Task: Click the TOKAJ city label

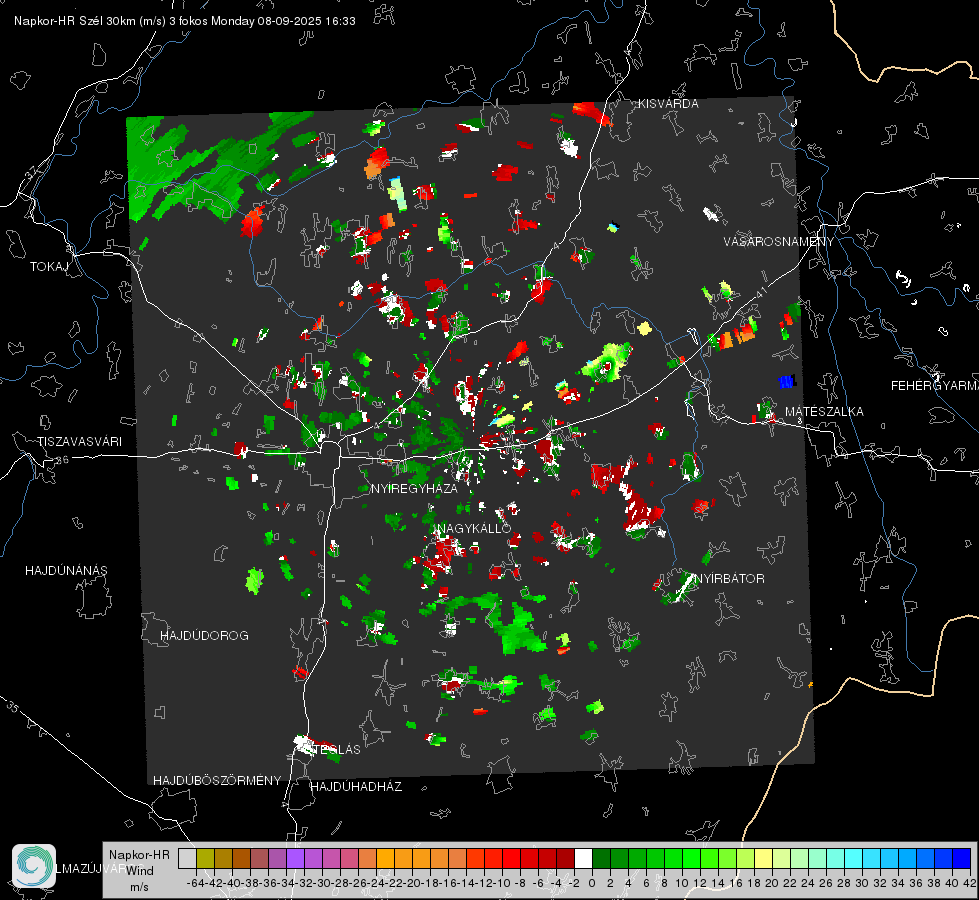Action: coord(49,267)
